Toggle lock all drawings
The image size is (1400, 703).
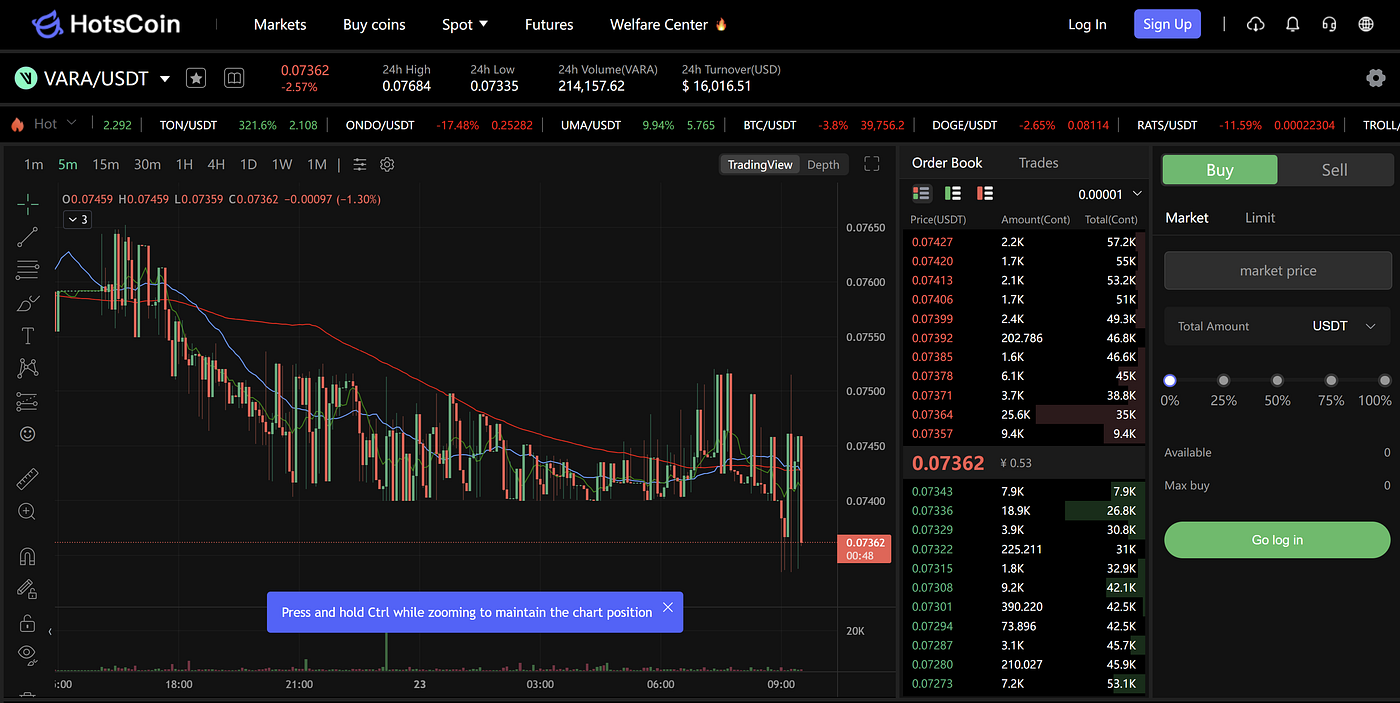pyautogui.click(x=28, y=622)
